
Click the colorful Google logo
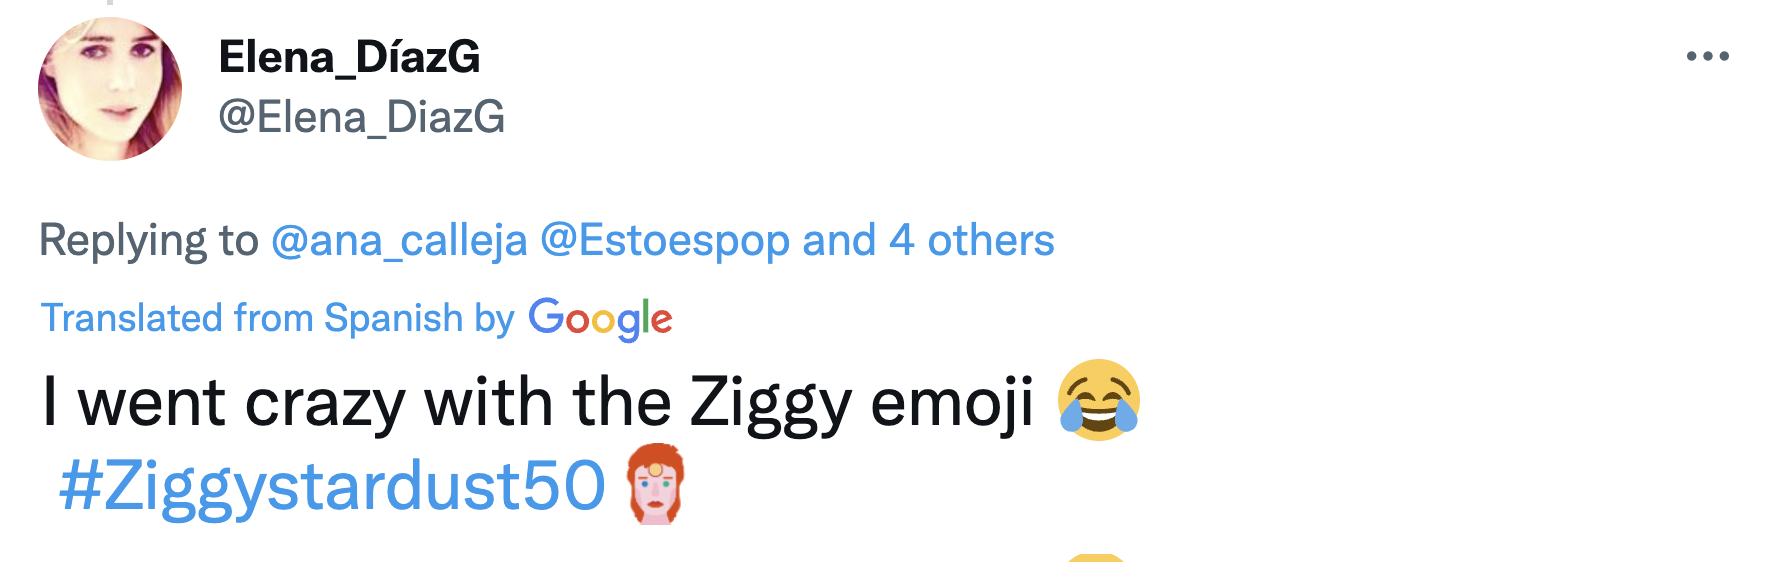[600, 319]
